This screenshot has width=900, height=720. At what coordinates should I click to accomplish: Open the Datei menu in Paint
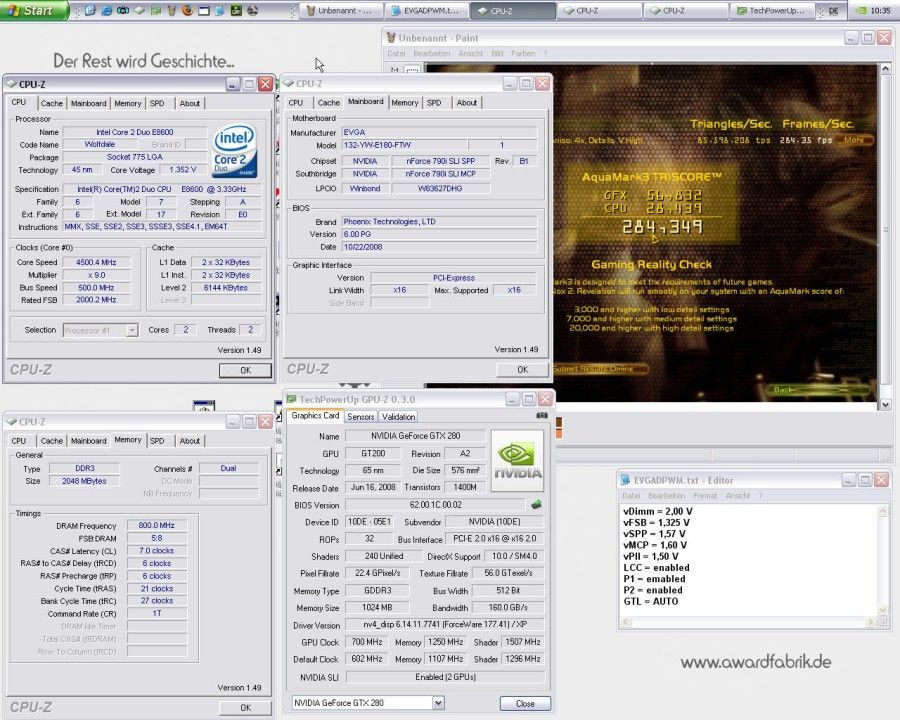pyautogui.click(x=397, y=53)
